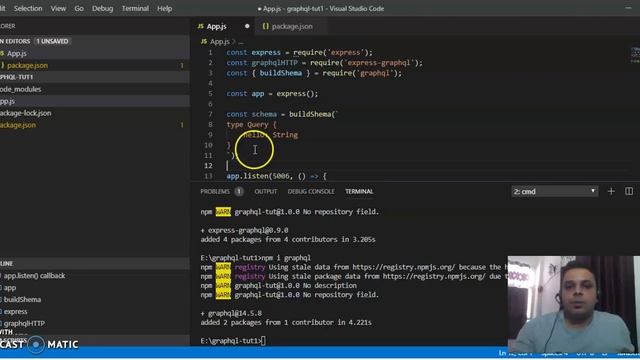
Task: Click the '1 UNSAVED' badge
Action: (x=52, y=41)
